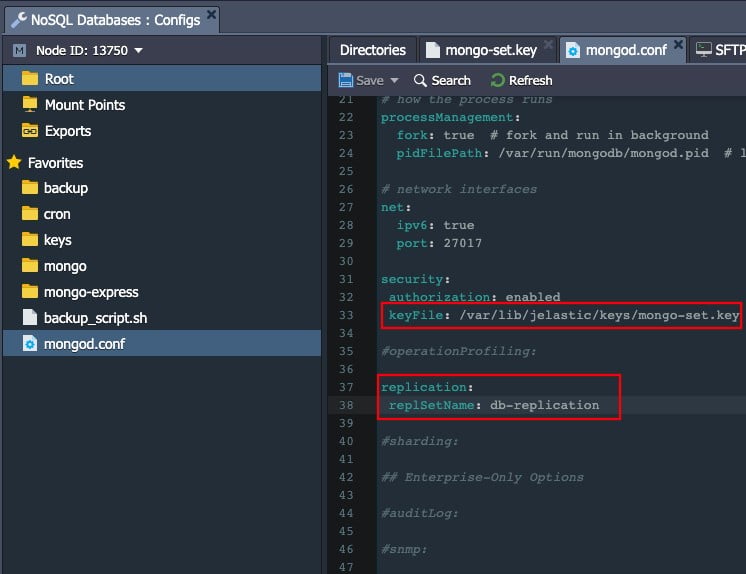Click '#snmp:' comment on line 46

tap(404, 549)
